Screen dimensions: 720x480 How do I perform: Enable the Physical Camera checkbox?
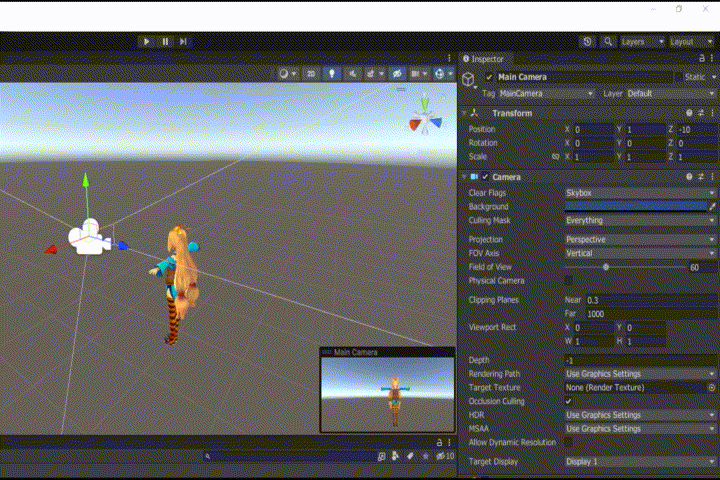[568, 281]
